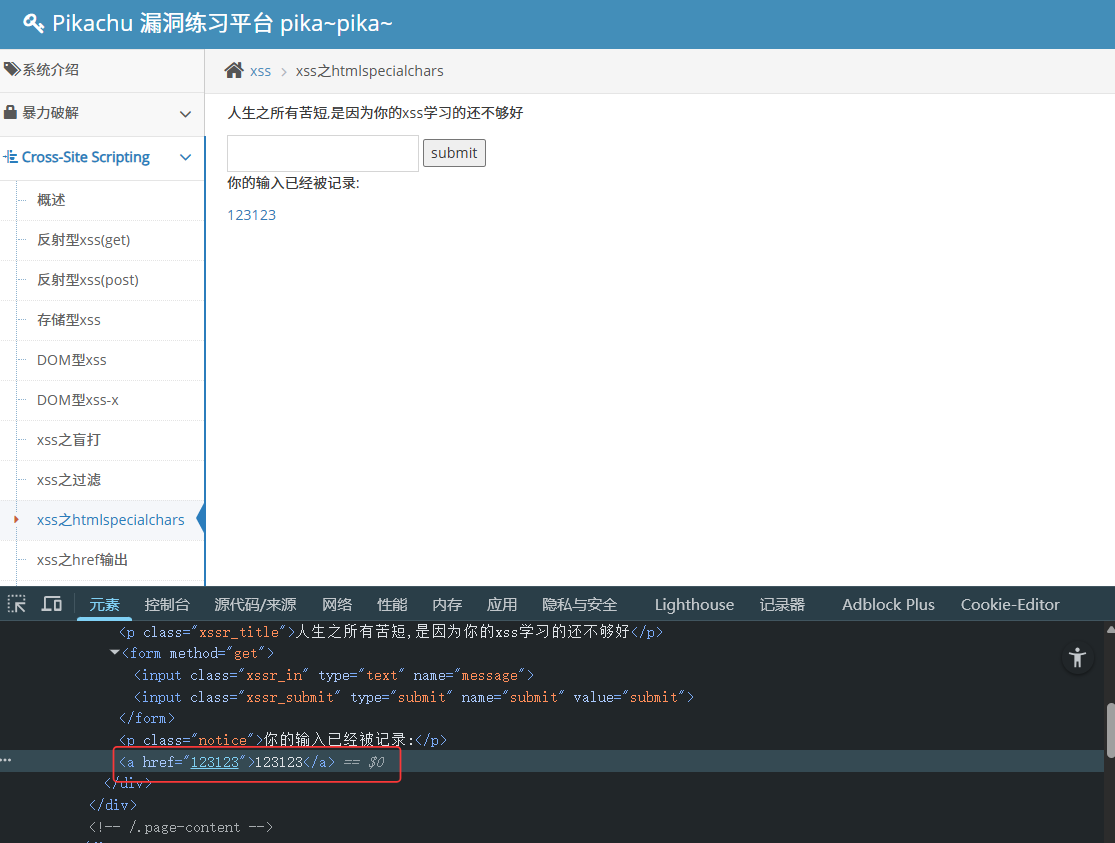Select the input class=xssr_submit line

[x=413, y=697]
